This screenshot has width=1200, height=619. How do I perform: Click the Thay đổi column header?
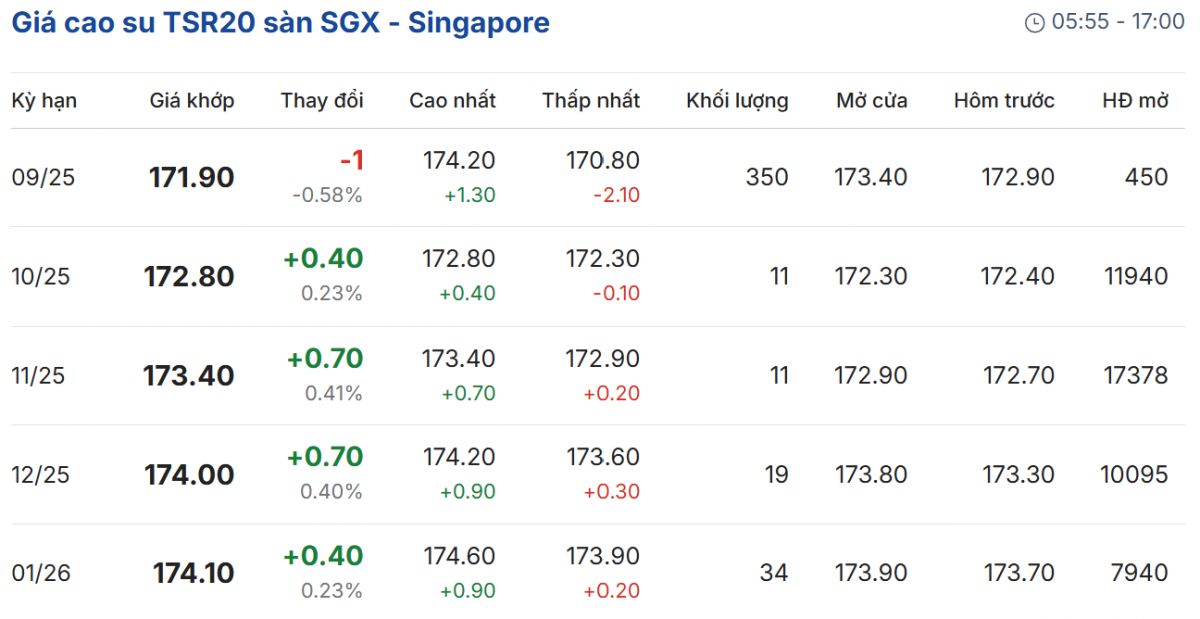(322, 101)
